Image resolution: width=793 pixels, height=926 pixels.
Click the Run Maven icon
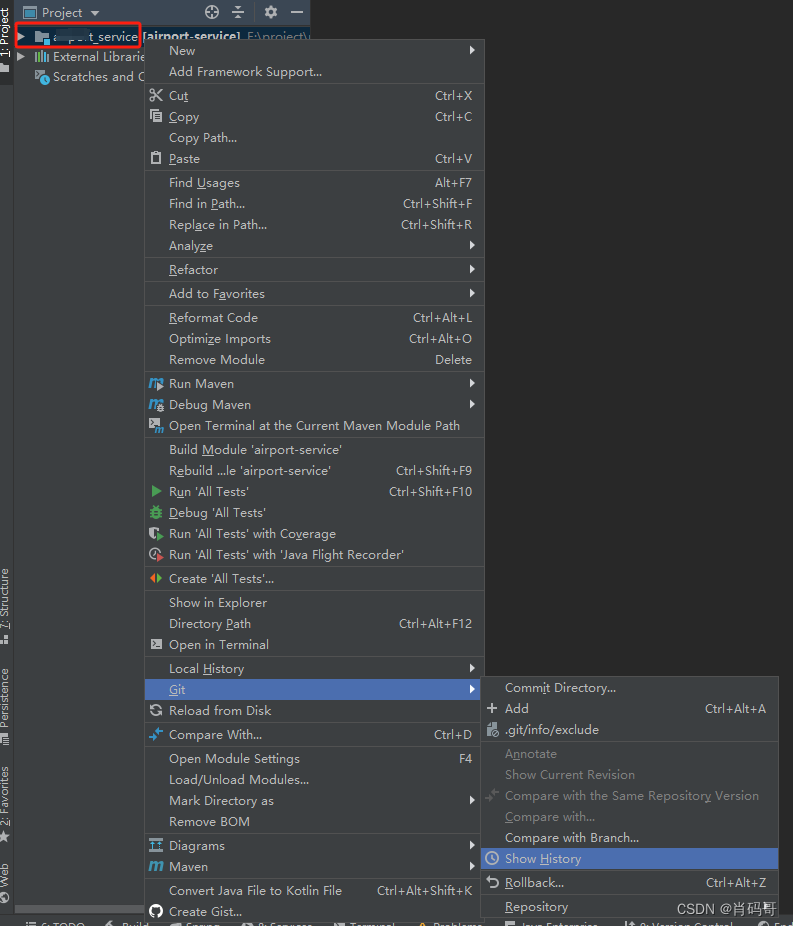point(156,384)
